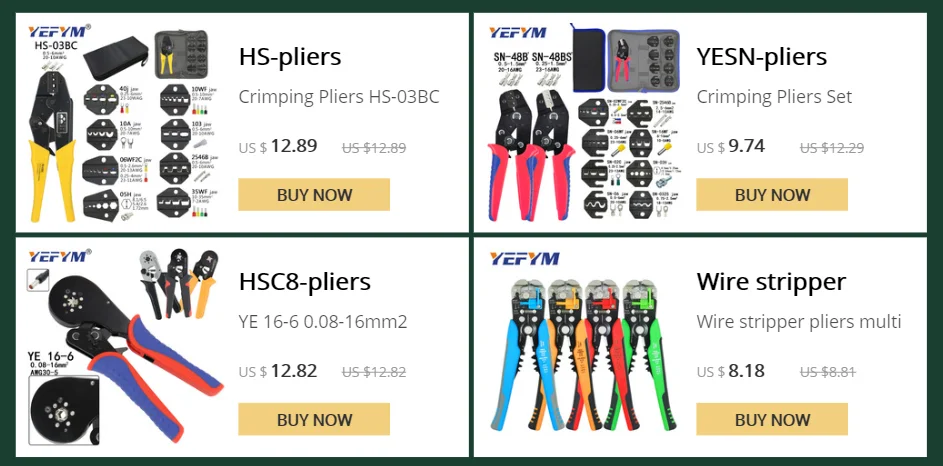
Task: Open the Wire stripper product title
Action: click(x=771, y=281)
